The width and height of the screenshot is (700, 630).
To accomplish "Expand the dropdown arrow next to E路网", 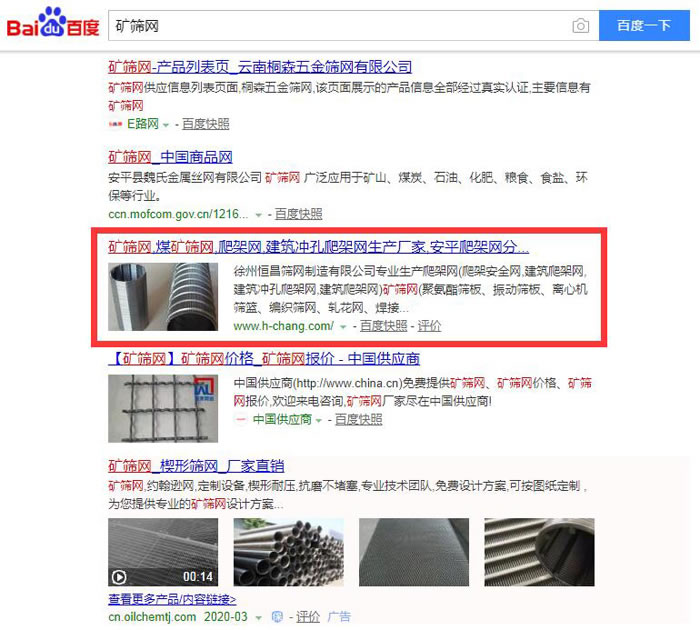I will [x=166, y=125].
